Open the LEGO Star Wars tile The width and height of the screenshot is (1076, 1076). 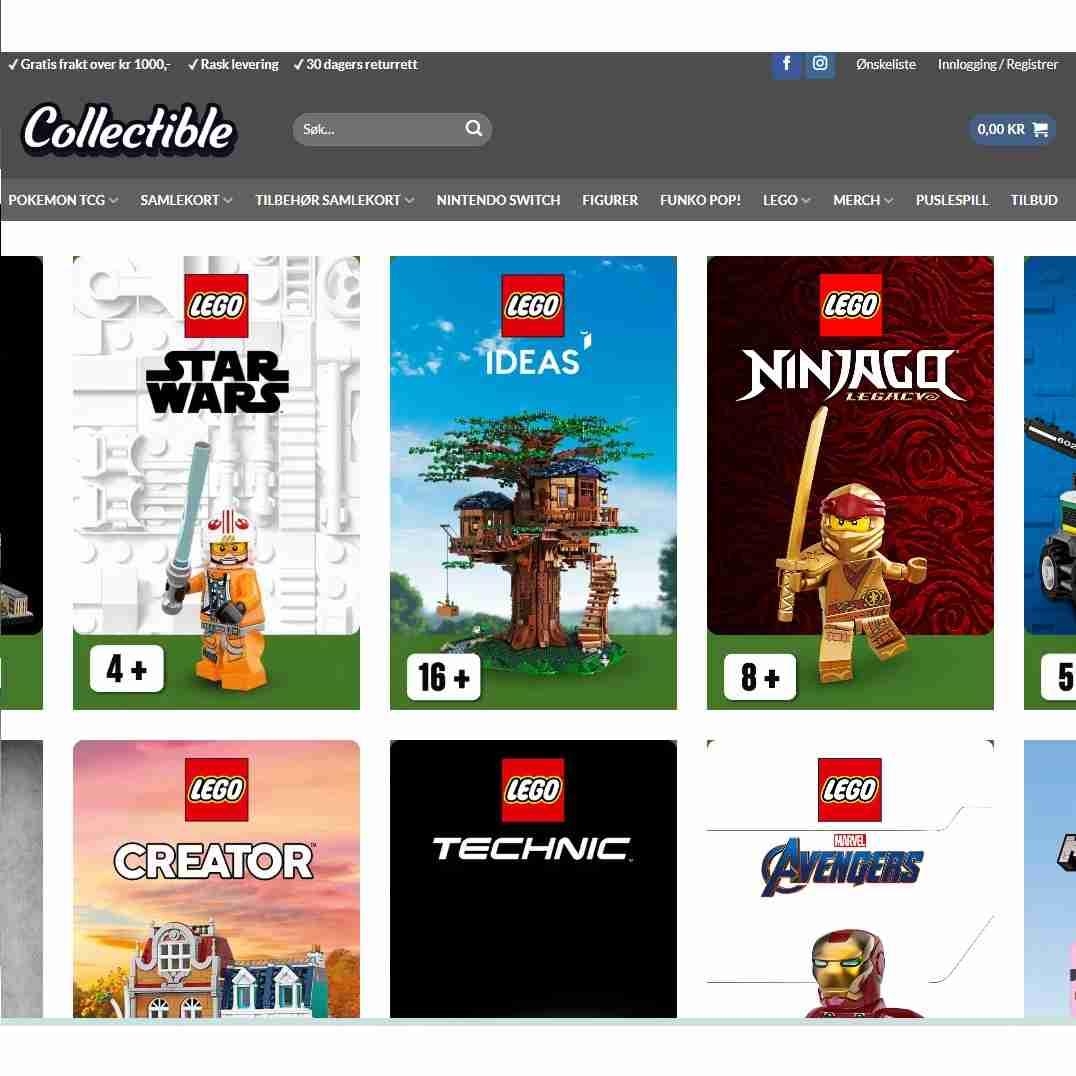point(216,482)
